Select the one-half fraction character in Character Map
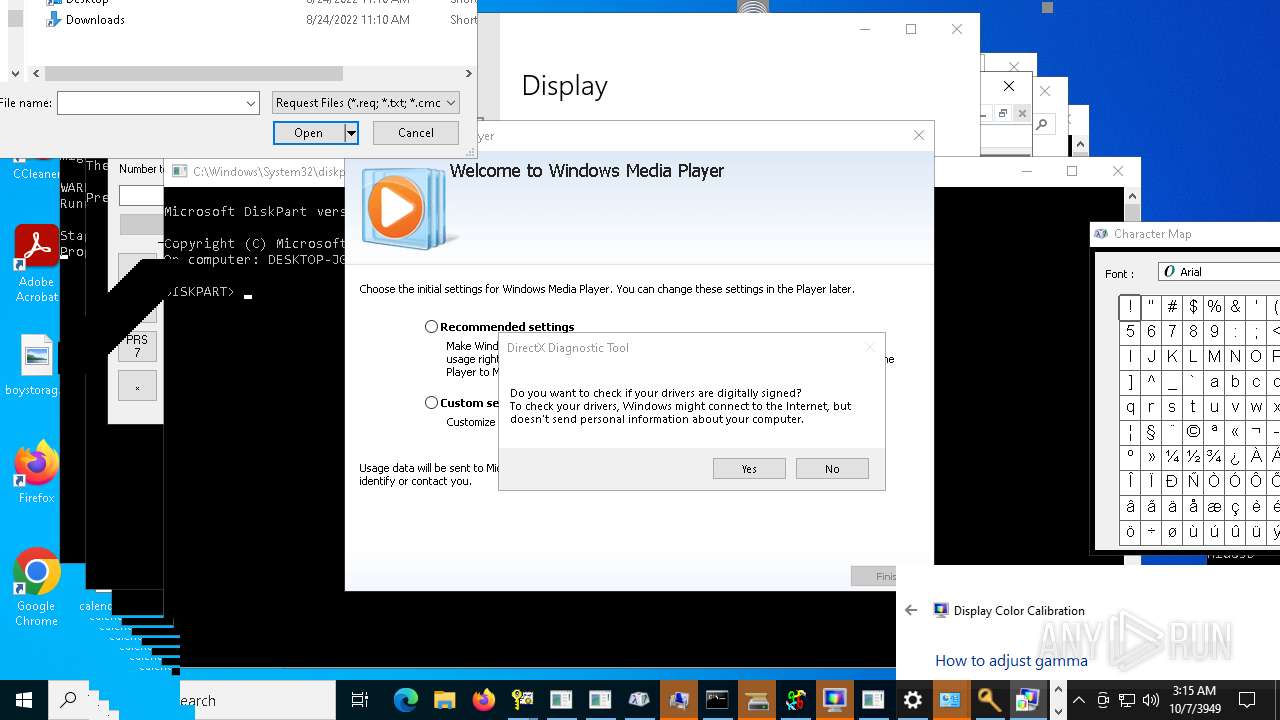This screenshot has height=720, width=1280. [1193, 457]
